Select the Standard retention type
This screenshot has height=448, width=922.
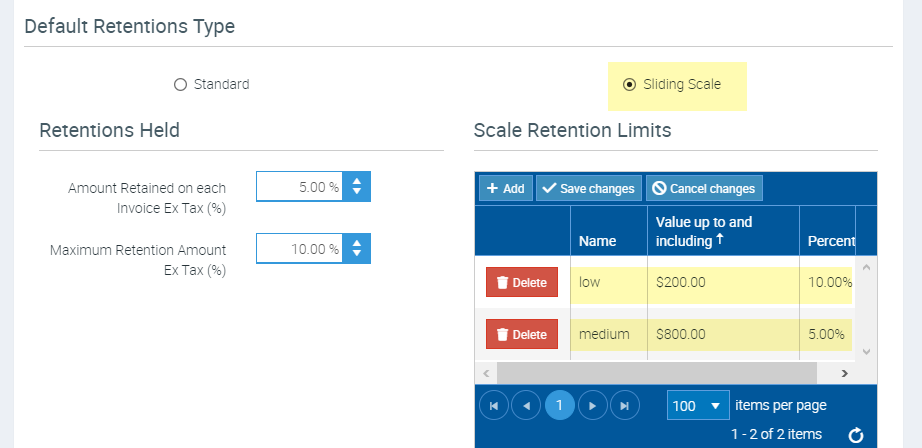[x=181, y=85]
